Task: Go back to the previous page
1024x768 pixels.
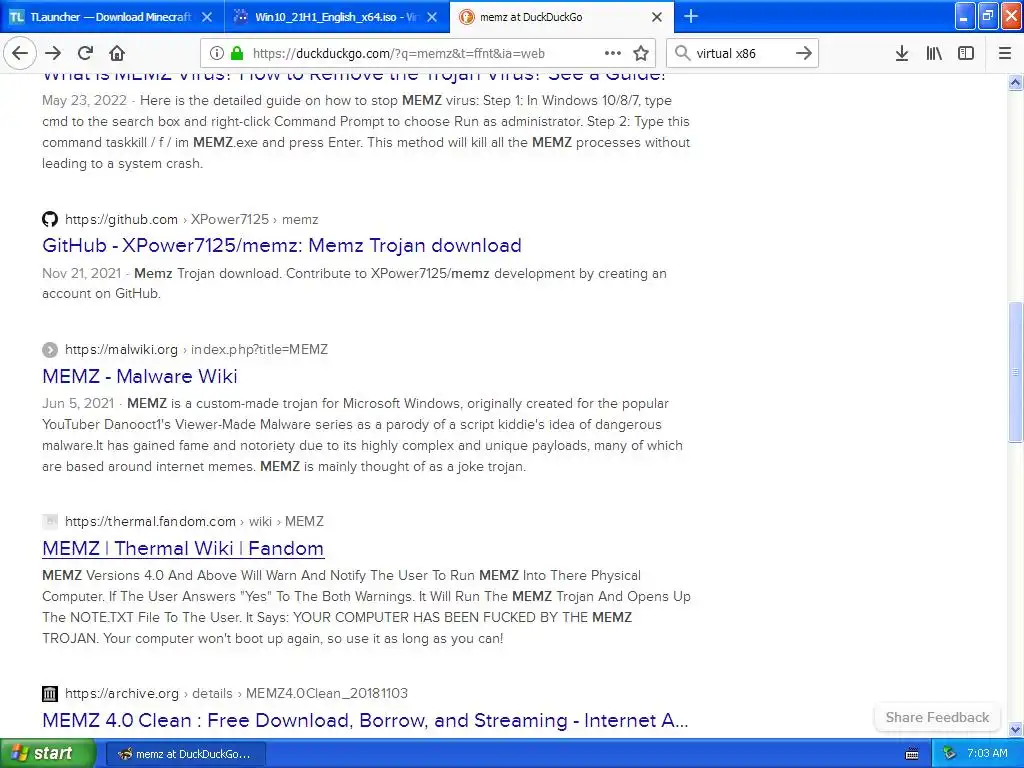Action: [20, 53]
